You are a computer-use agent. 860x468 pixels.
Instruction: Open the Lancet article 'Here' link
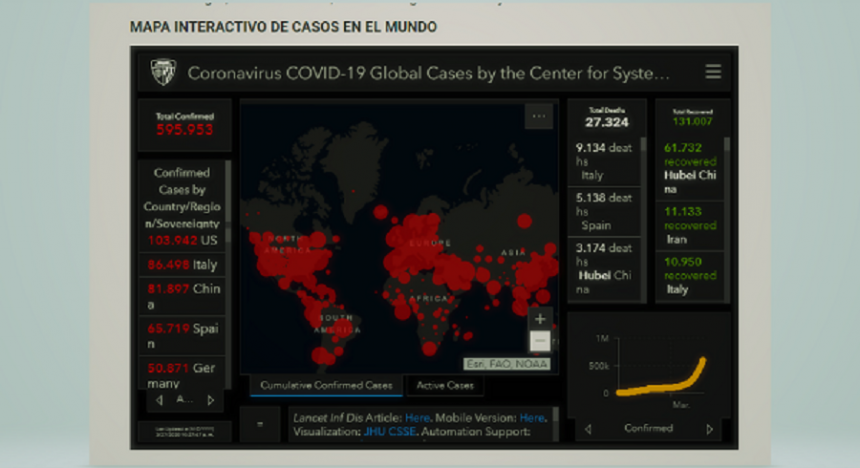click(x=417, y=417)
